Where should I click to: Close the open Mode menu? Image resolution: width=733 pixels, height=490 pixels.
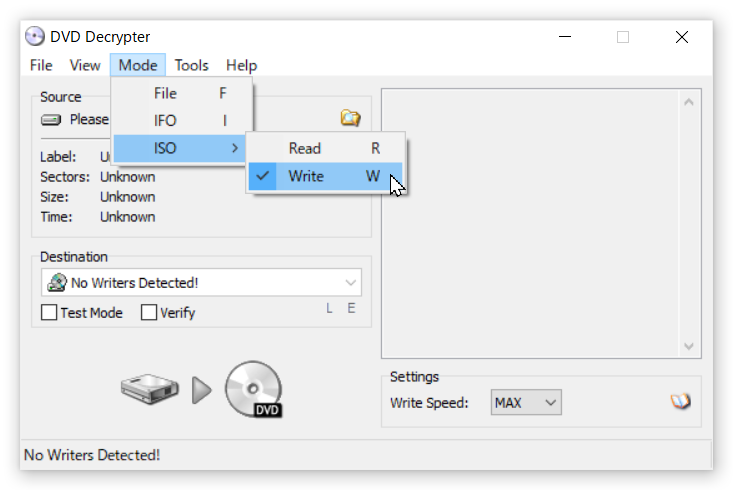click(x=138, y=65)
